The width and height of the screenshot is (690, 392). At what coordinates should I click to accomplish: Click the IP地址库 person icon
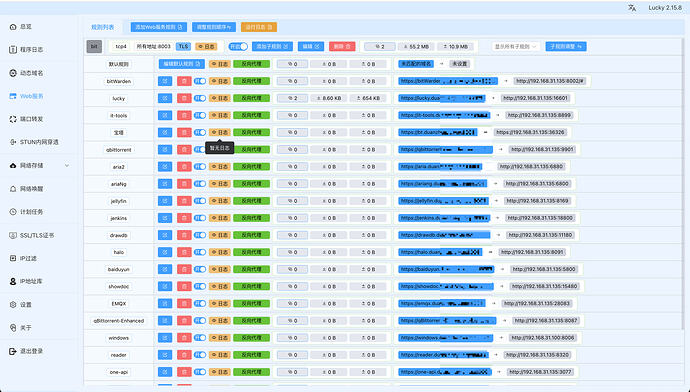point(13,281)
